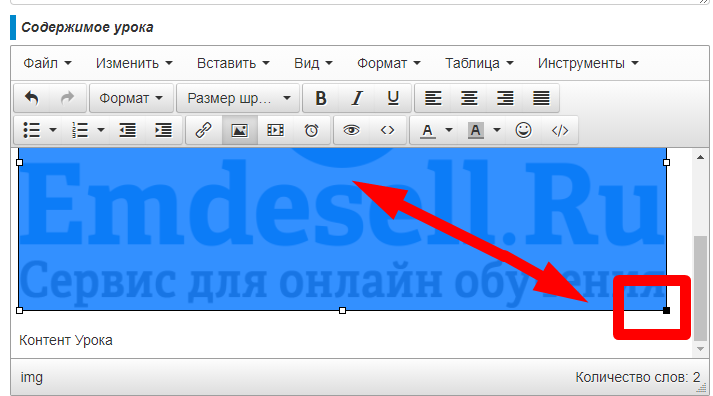Toggle italic formatting
The height and width of the screenshot is (396, 713).
click(x=357, y=98)
